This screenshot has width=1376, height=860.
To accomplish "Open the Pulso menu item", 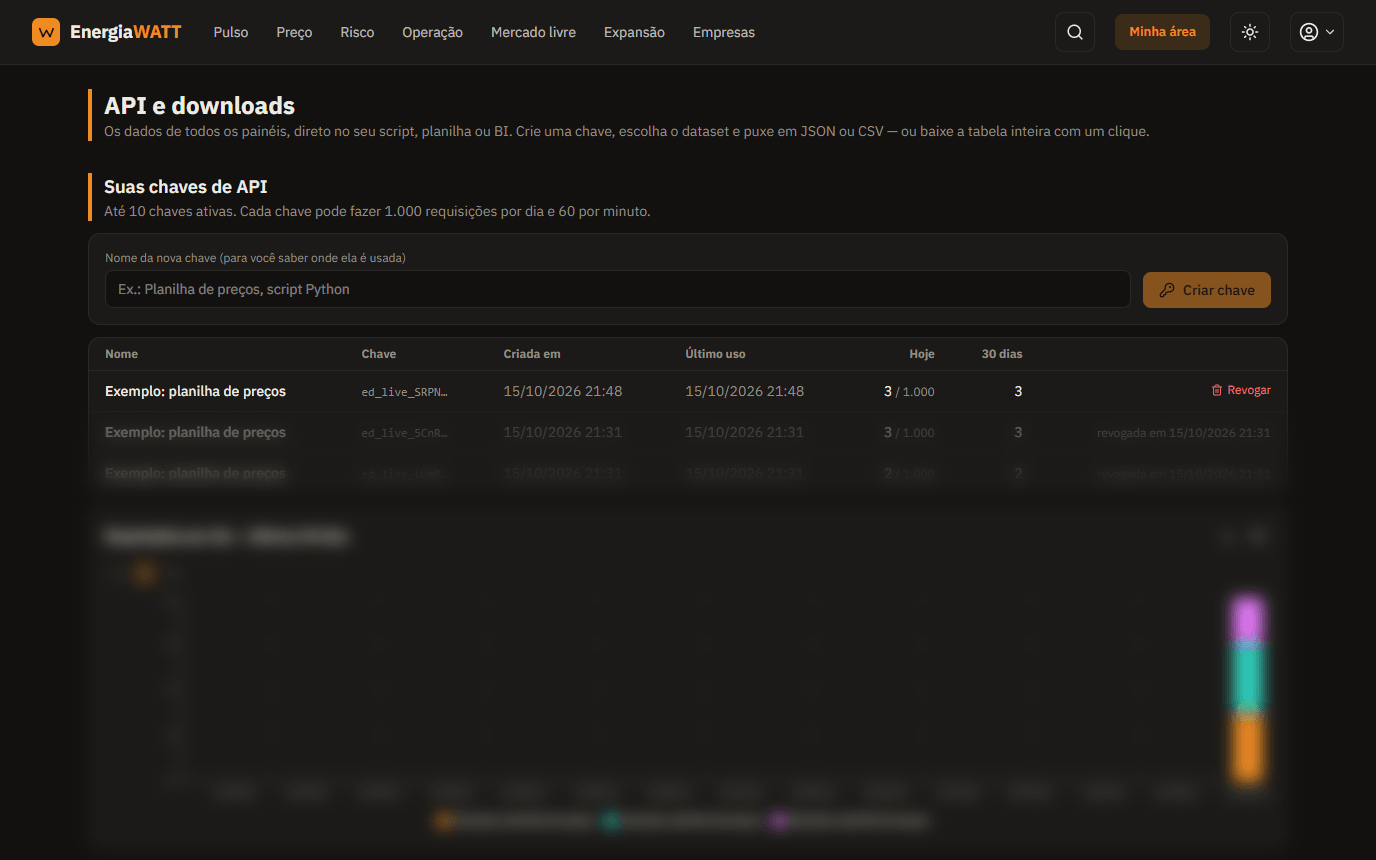I will coord(231,32).
